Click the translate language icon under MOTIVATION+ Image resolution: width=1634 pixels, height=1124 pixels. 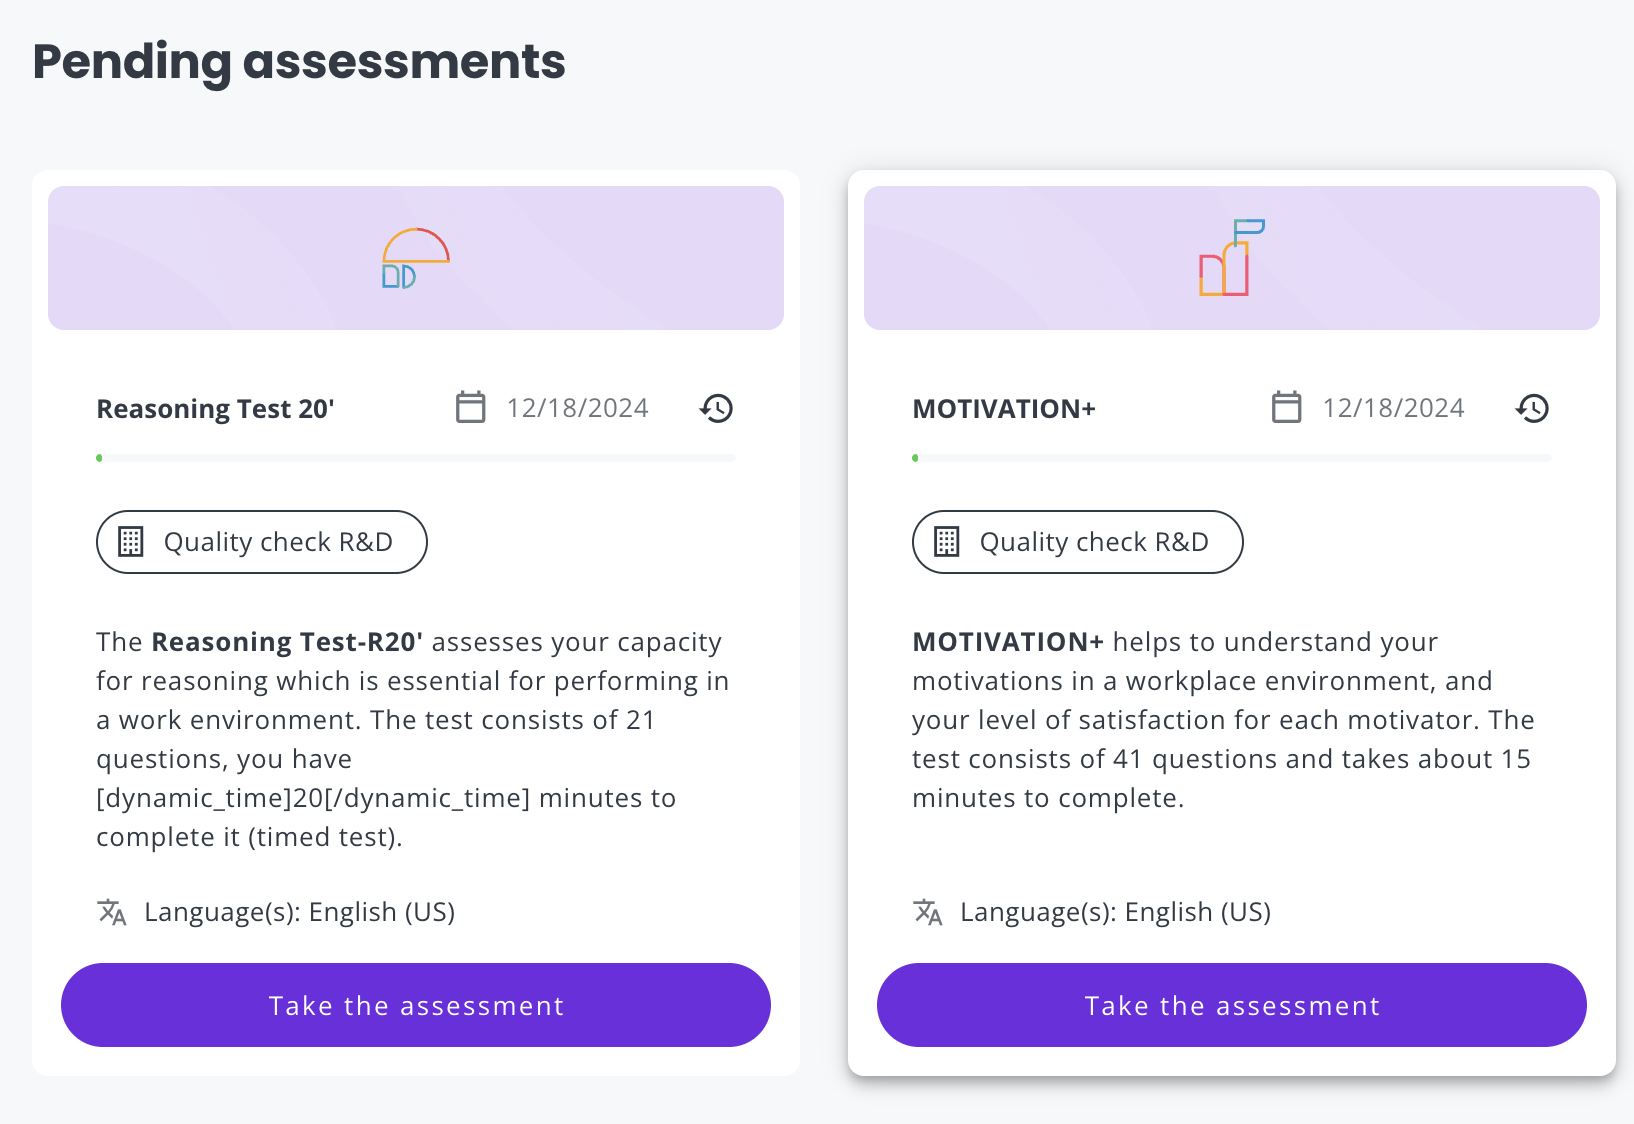coord(928,912)
